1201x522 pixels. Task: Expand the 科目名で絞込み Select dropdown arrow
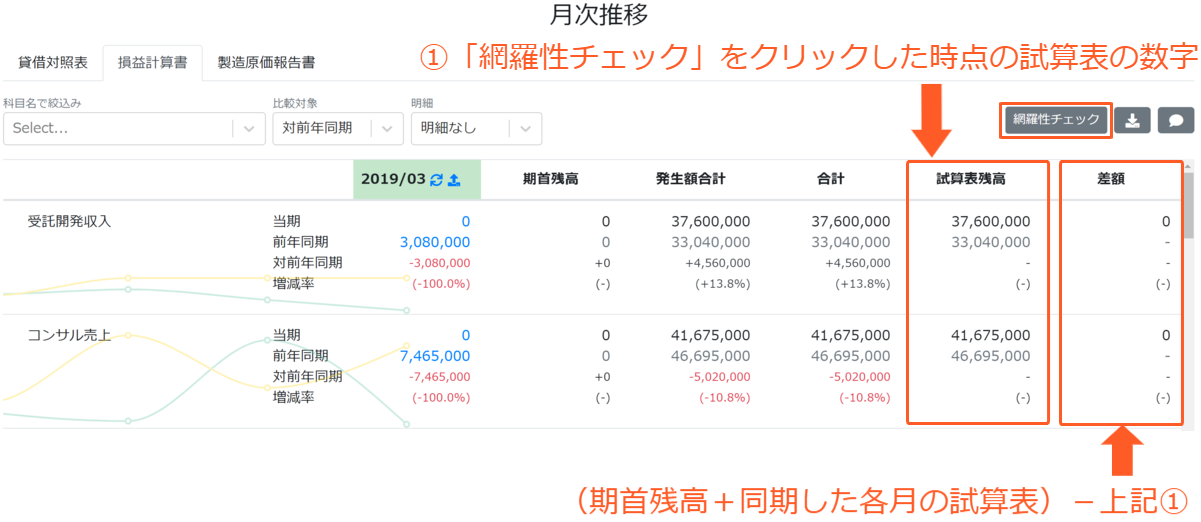click(248, 128)
